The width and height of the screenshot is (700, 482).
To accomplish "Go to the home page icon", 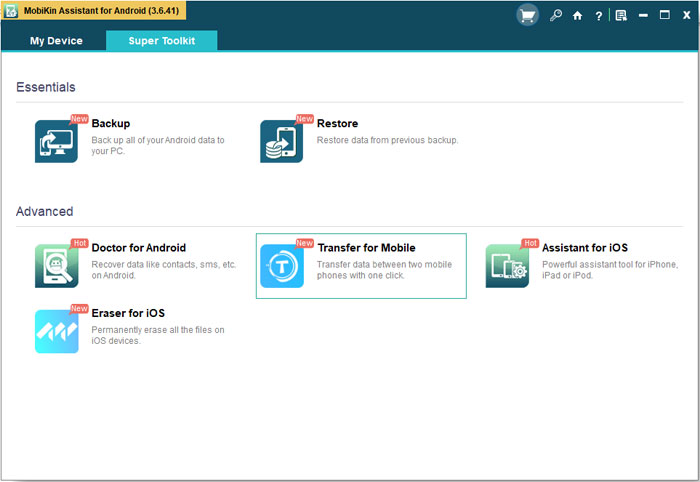I will tap(577, 16).
